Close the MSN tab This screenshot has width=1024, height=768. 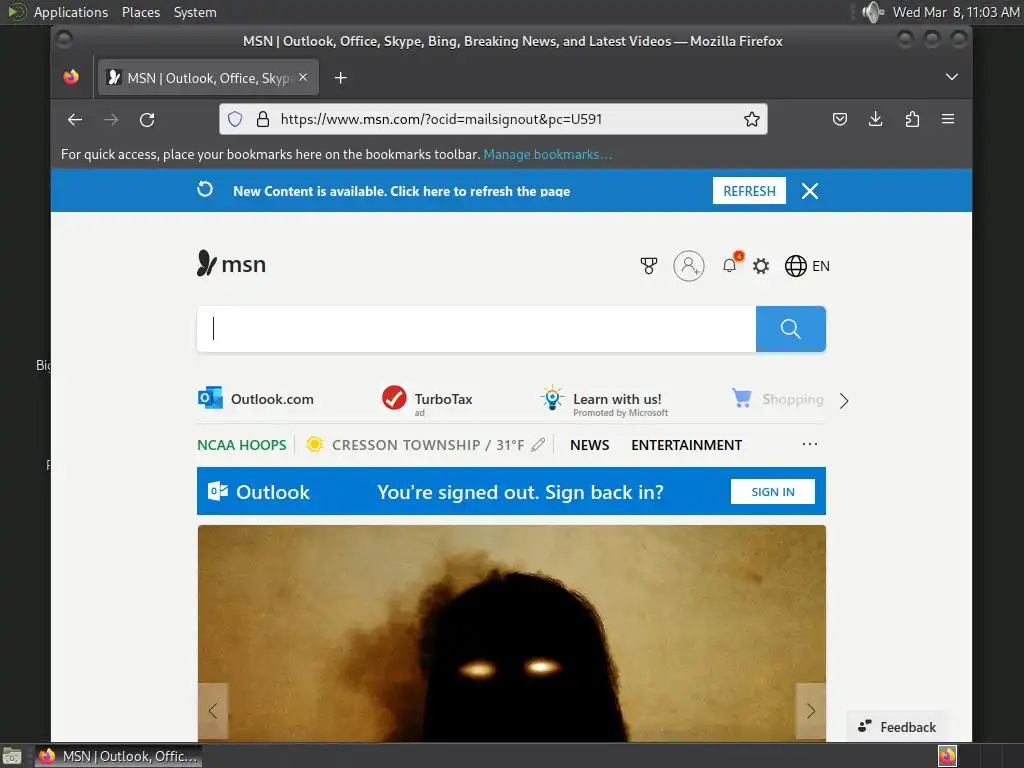click(303, 77)
